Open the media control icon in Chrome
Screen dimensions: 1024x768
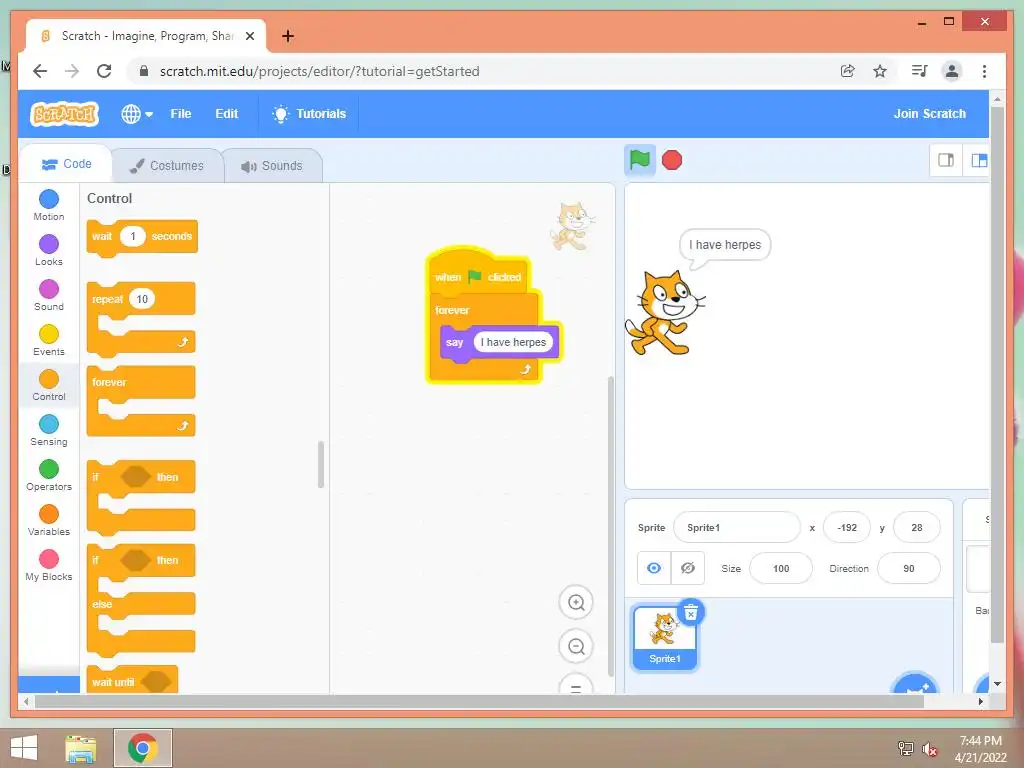coord(919,71)
